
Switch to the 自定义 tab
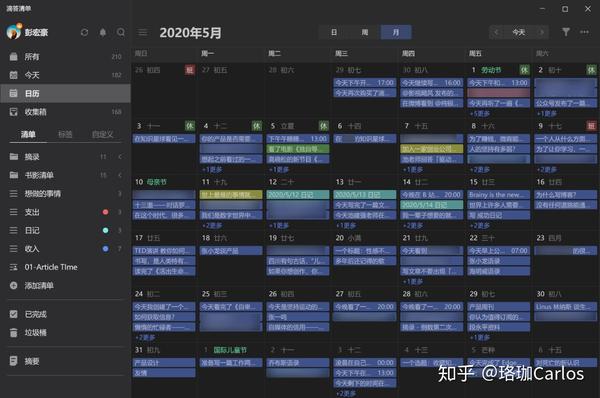[x=103, y=134]
